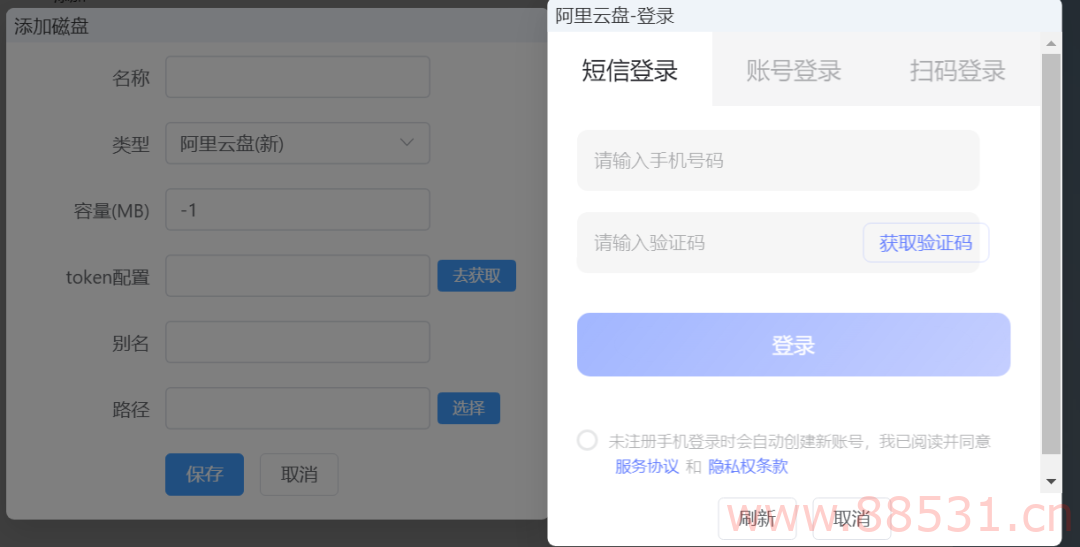Click the large 登录 button

(793, 344)
